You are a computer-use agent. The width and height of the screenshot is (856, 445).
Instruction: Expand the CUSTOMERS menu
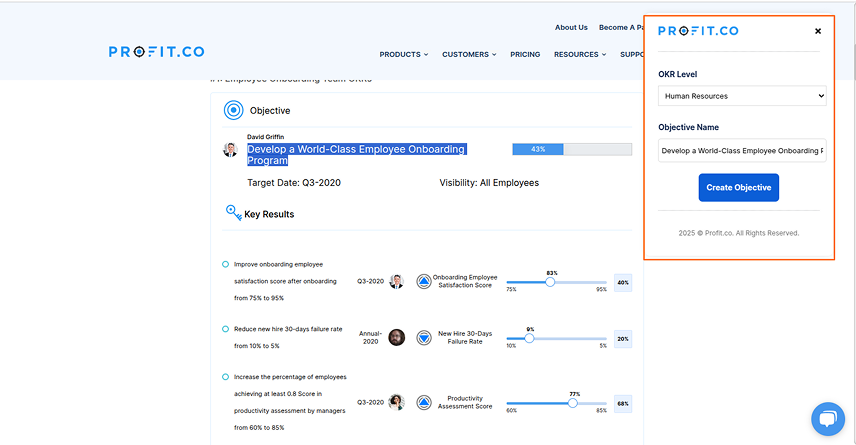(469, 55)
